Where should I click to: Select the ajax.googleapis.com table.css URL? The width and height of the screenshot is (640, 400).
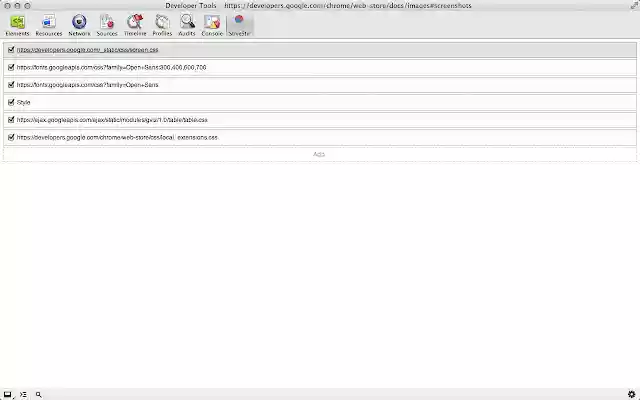point(112,120)
